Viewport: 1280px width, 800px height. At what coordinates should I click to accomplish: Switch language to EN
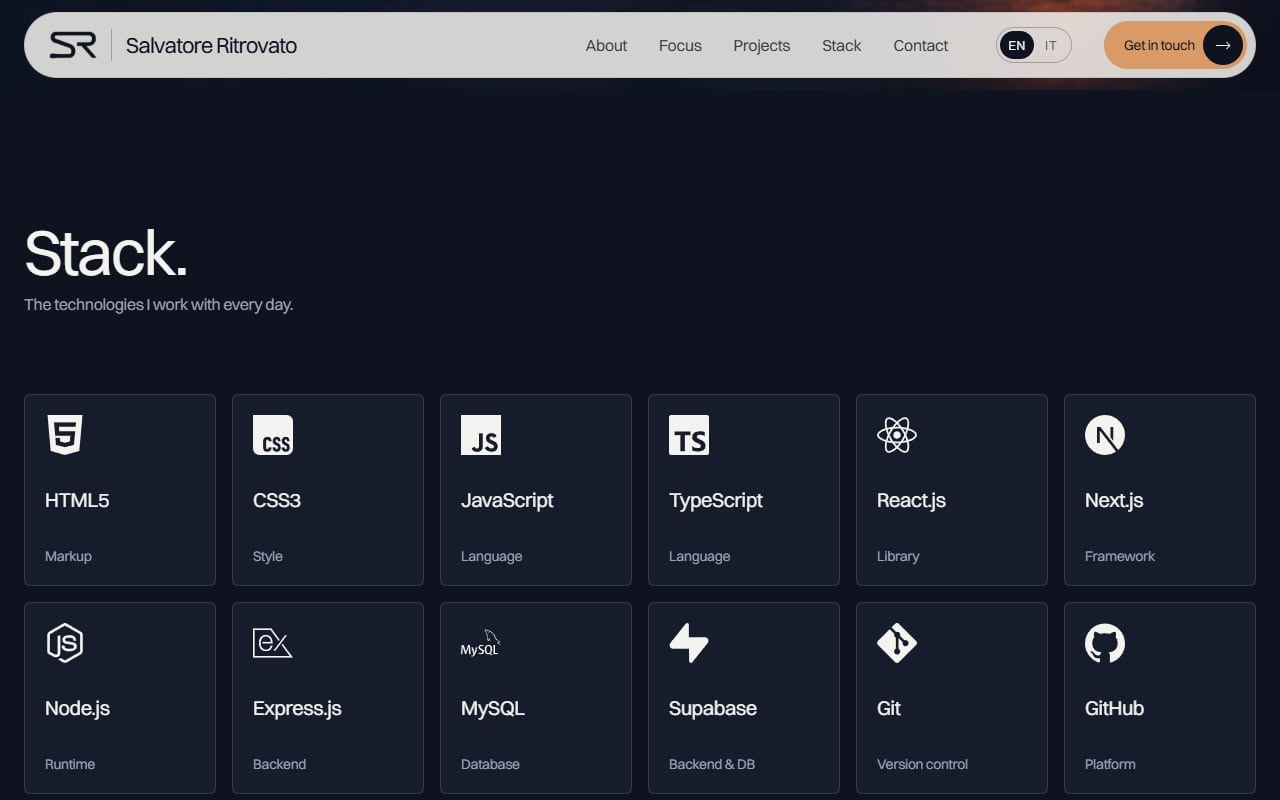point(1017,45)
